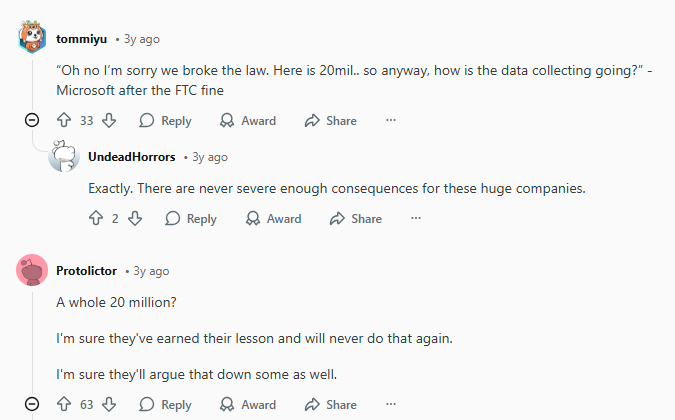Open tommiyu's avatar profile picture
Image resolution: width=675 pixels, height=420 pixels.
point(32,39)
